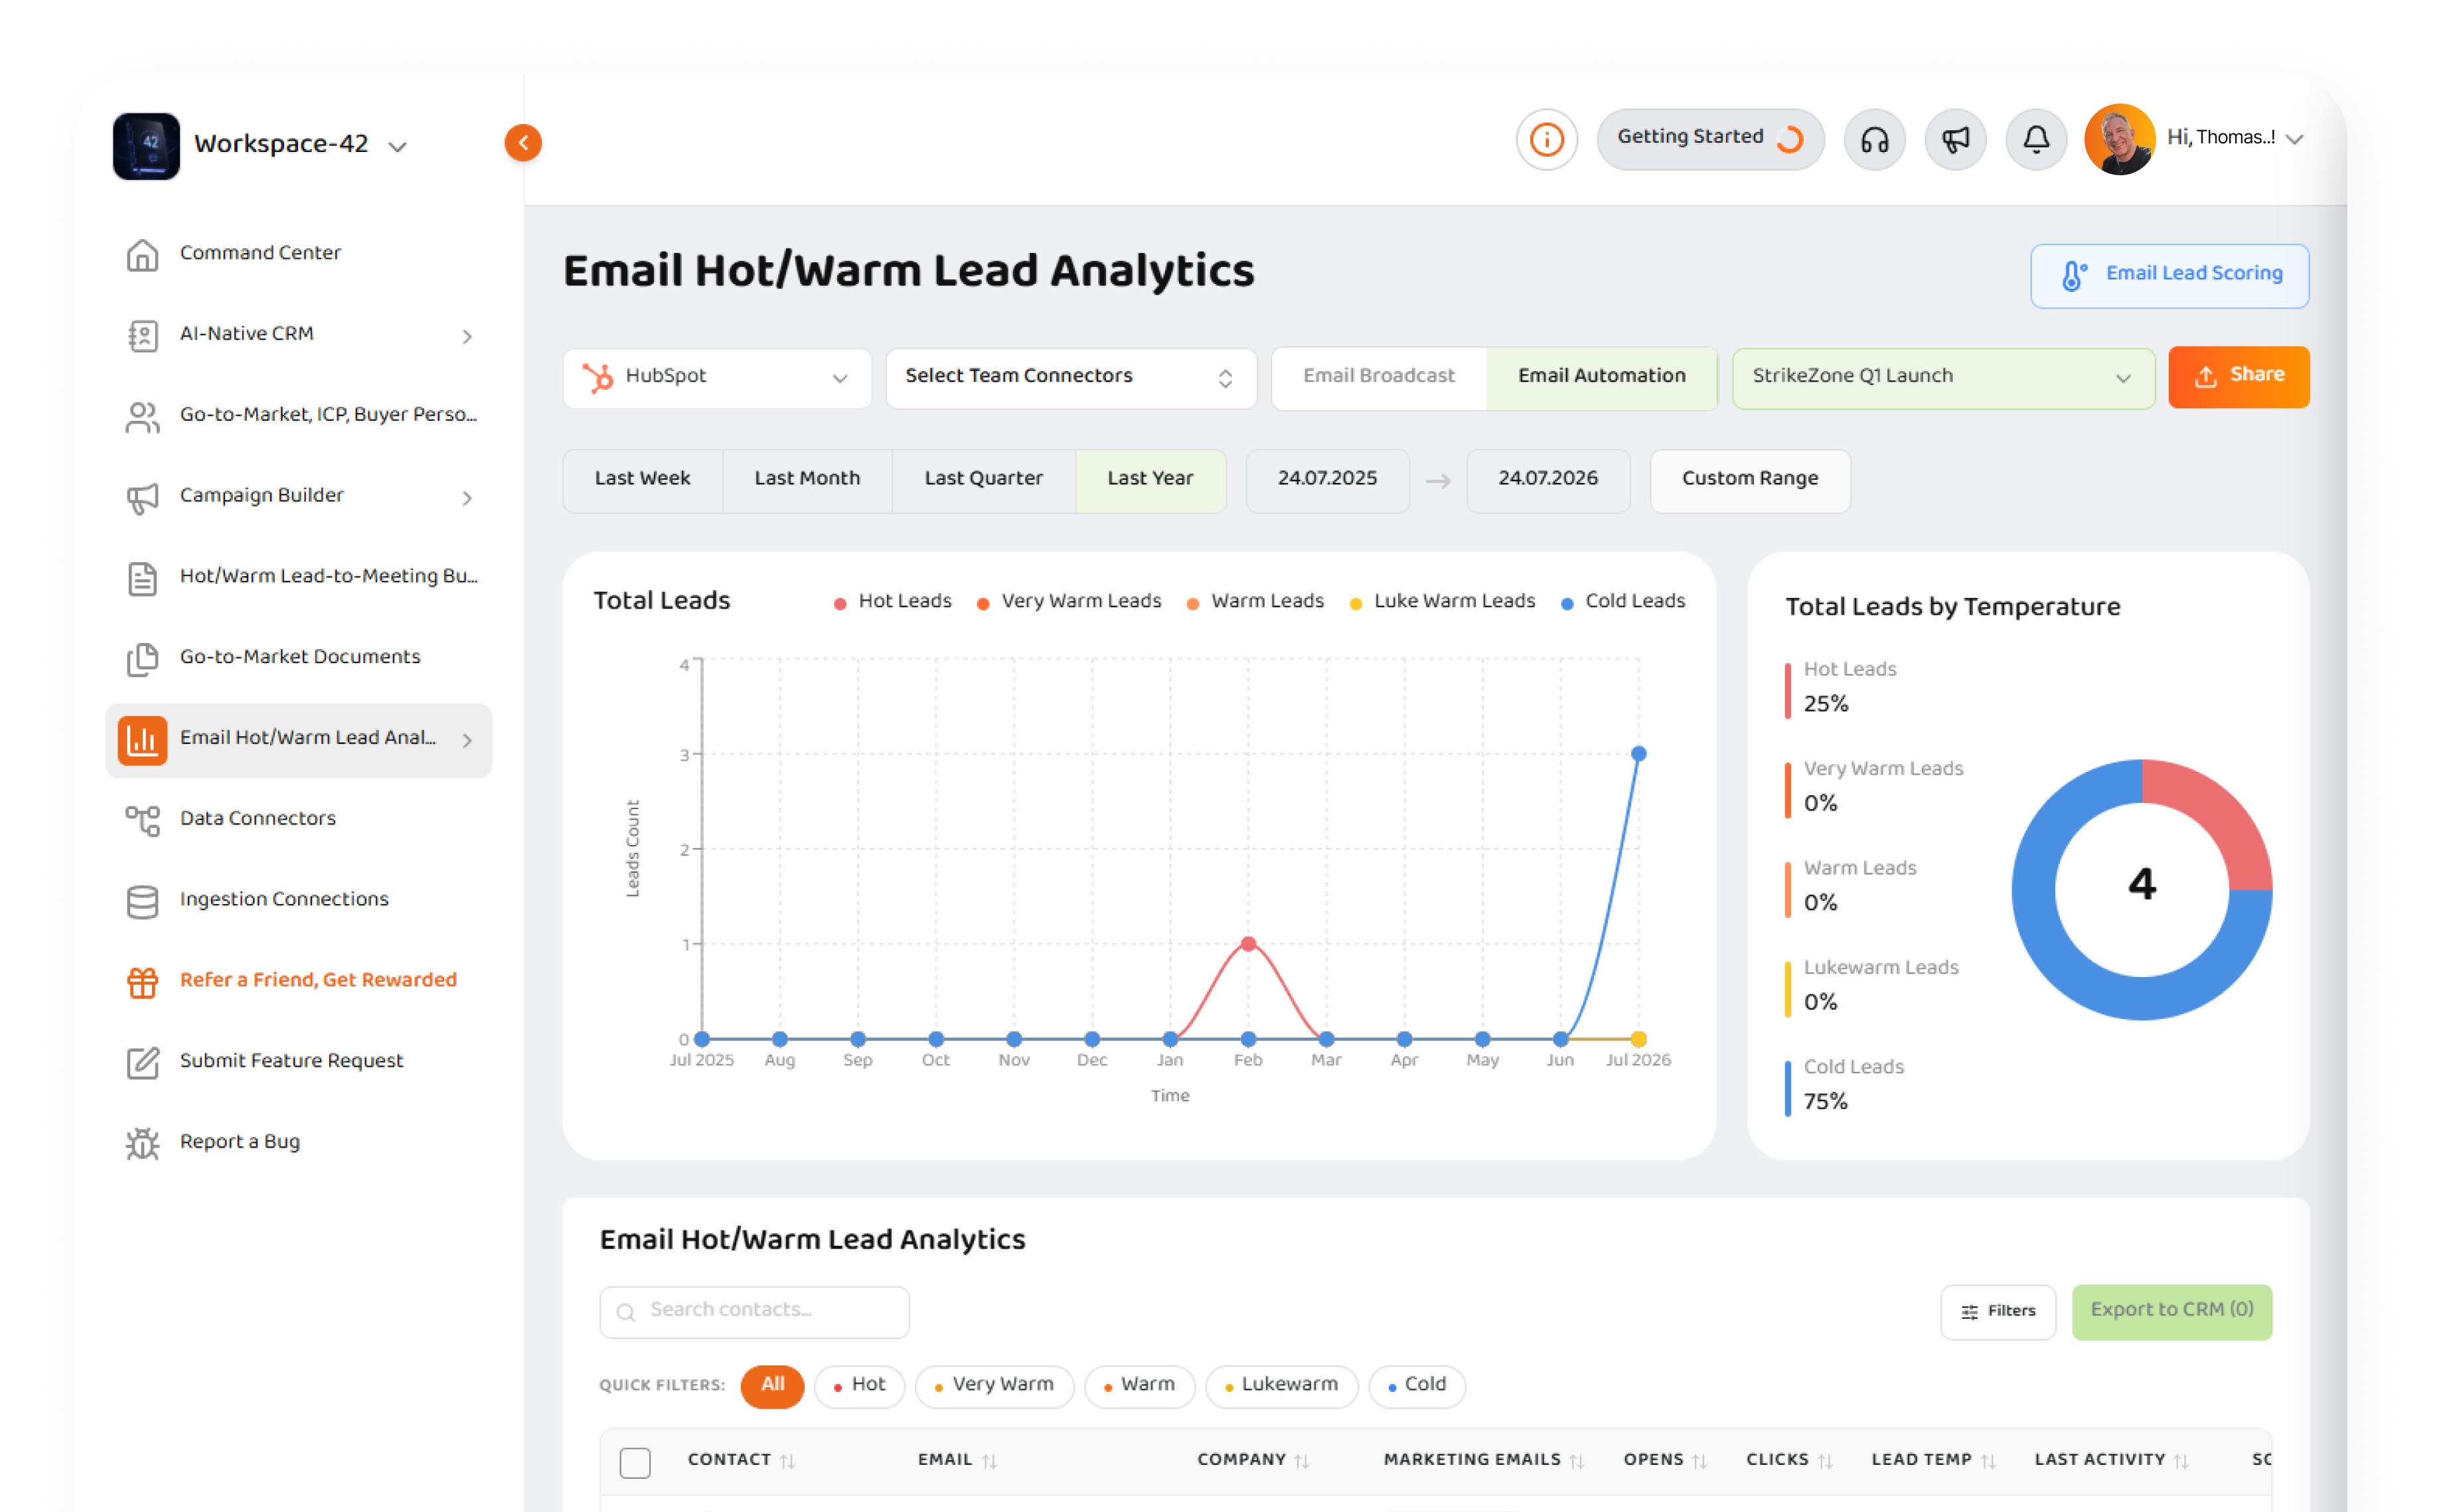Viewport: 2443px width, 1512px height.
Task: Open the table Filters button
Action: 1997,1312
